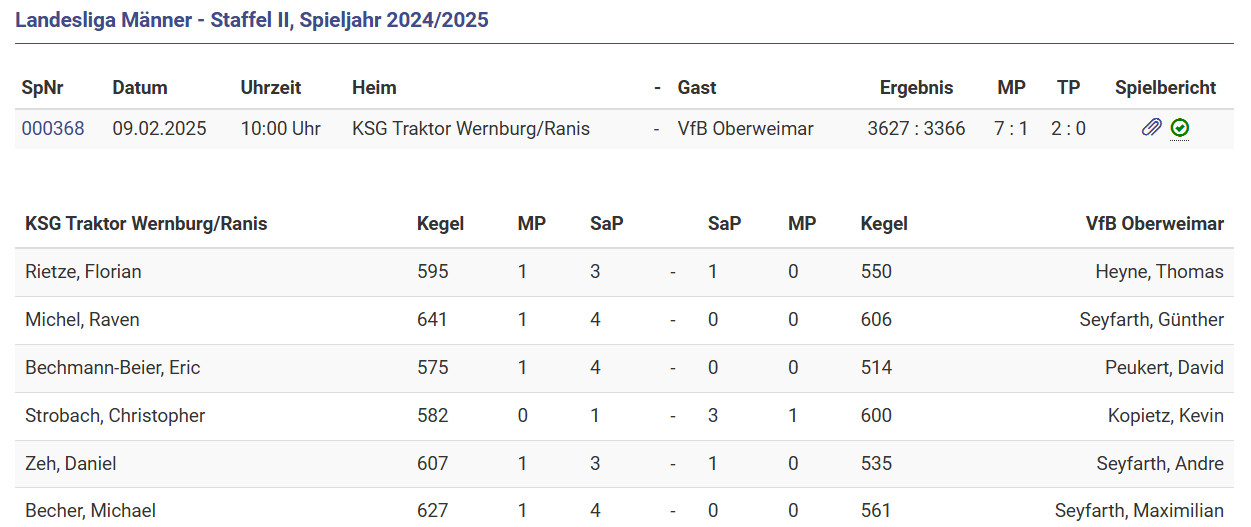The width and height of the screenshot is (1251, 527).
Task: Select the Spielbericht column header
Action: coord(1165,88)
